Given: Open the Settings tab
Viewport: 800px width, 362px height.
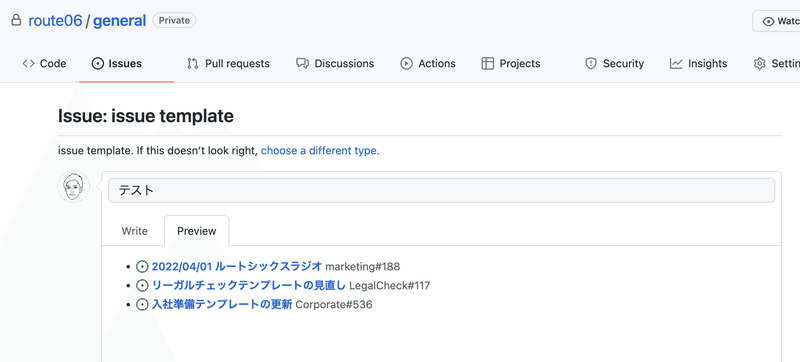Looking at the screenshot, I should (x=776, y=64).
